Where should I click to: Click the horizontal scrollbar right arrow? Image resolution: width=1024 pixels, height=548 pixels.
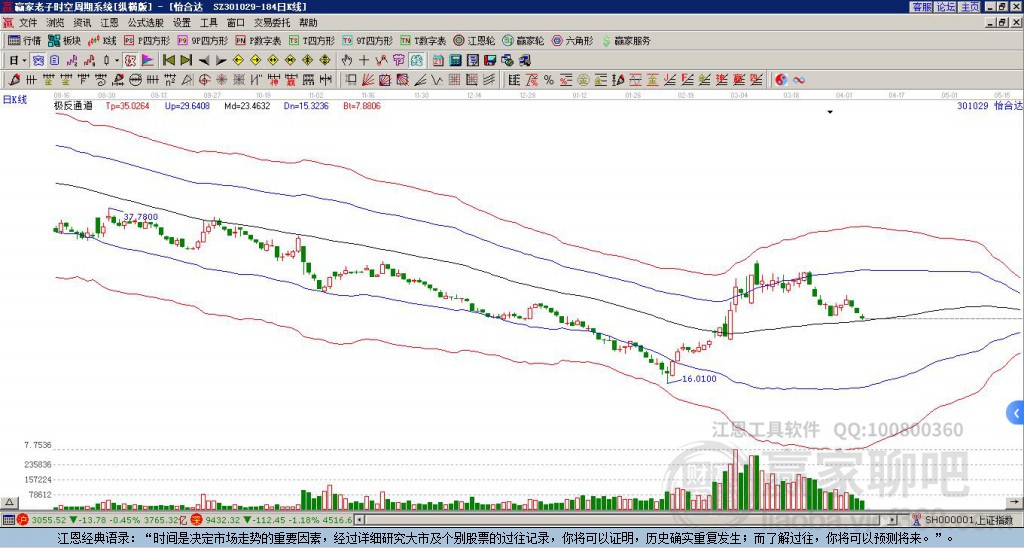(x=892, y=520)
